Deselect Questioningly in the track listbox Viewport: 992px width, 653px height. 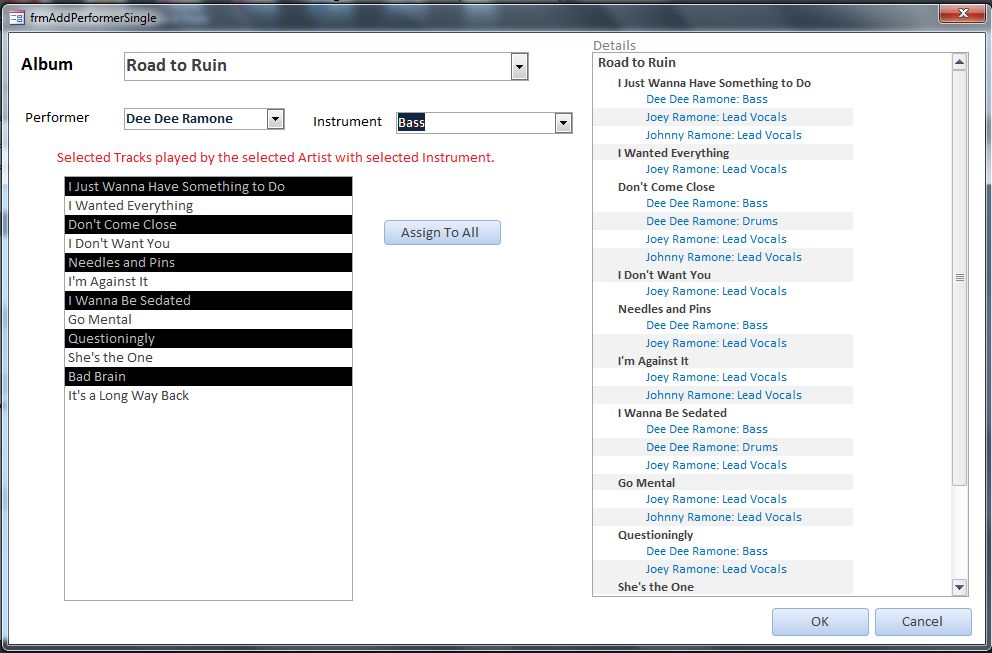click(x=208, y=339)
